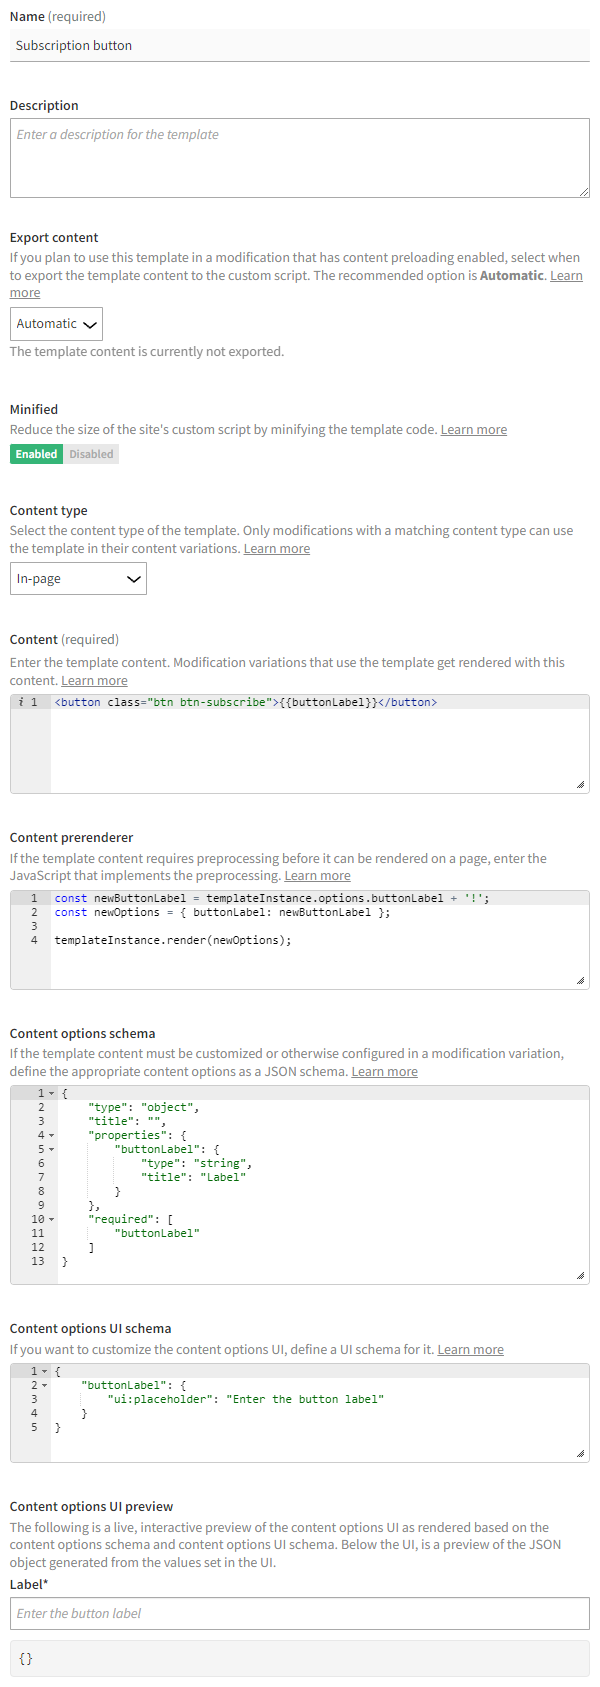Click the info icon beside the Content code editor
This screenshot has width=600, height=1687.
[x=23, y=701]
